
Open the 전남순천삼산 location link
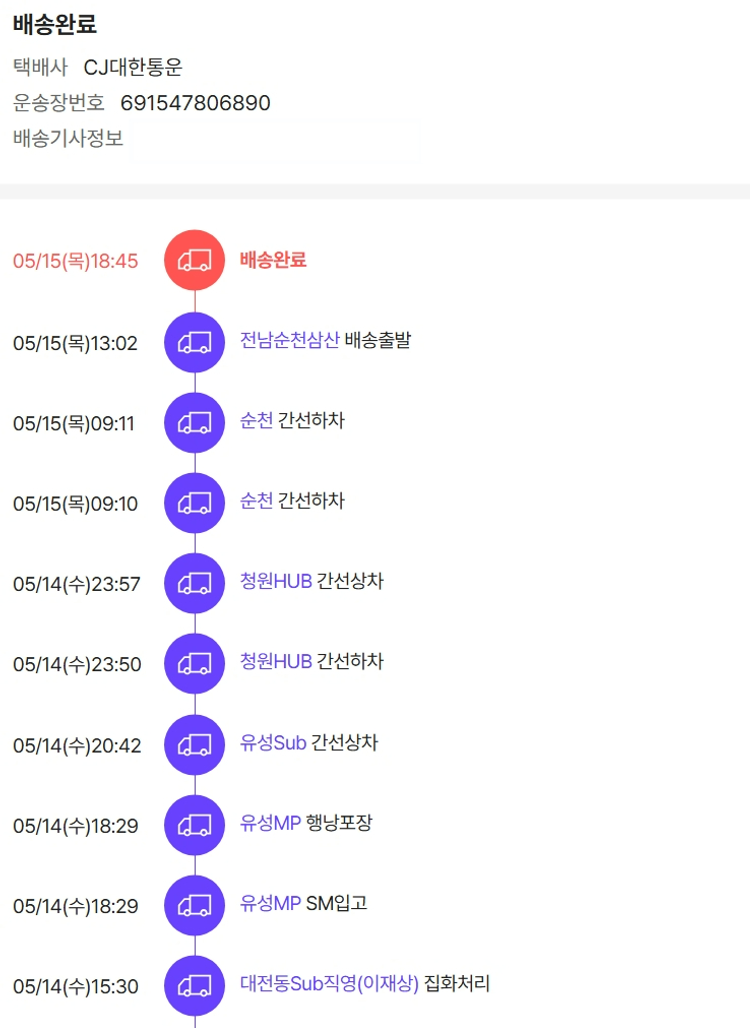[289, 340]
